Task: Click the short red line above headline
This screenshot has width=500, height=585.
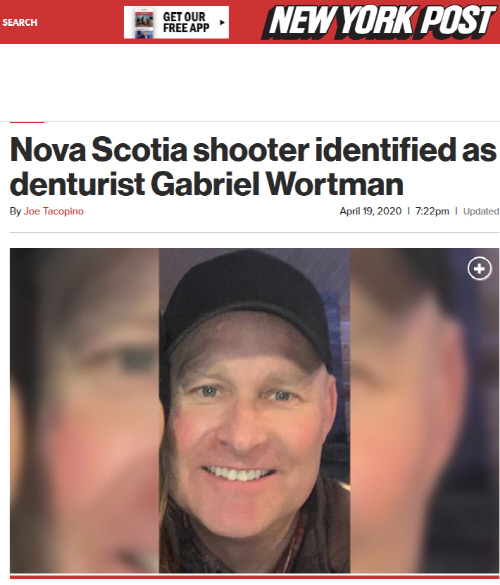Action: point(27,122)
